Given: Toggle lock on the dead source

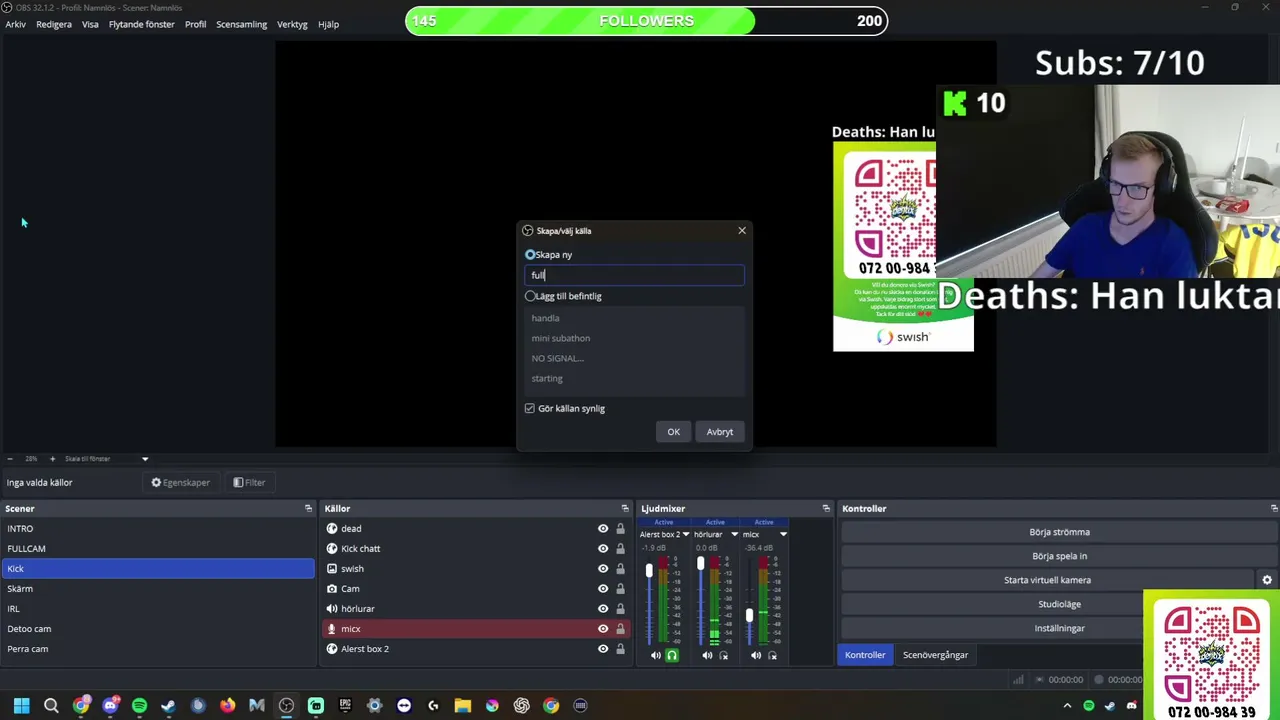Looking at the screenshot, I should point(620,529).
